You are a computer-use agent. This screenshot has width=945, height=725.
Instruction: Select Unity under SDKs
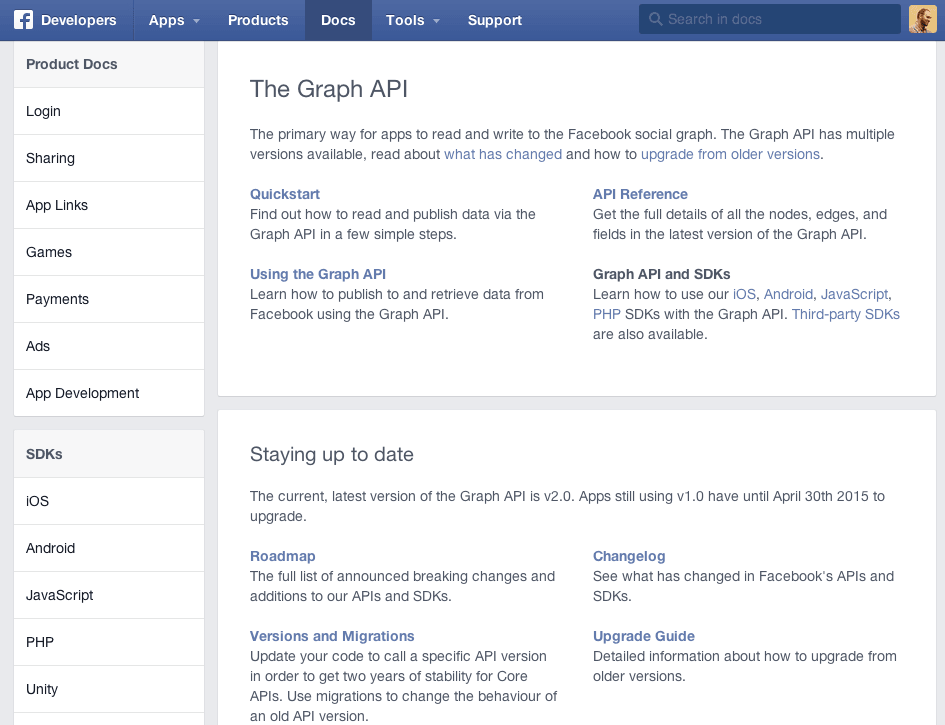tap(109, 689)
